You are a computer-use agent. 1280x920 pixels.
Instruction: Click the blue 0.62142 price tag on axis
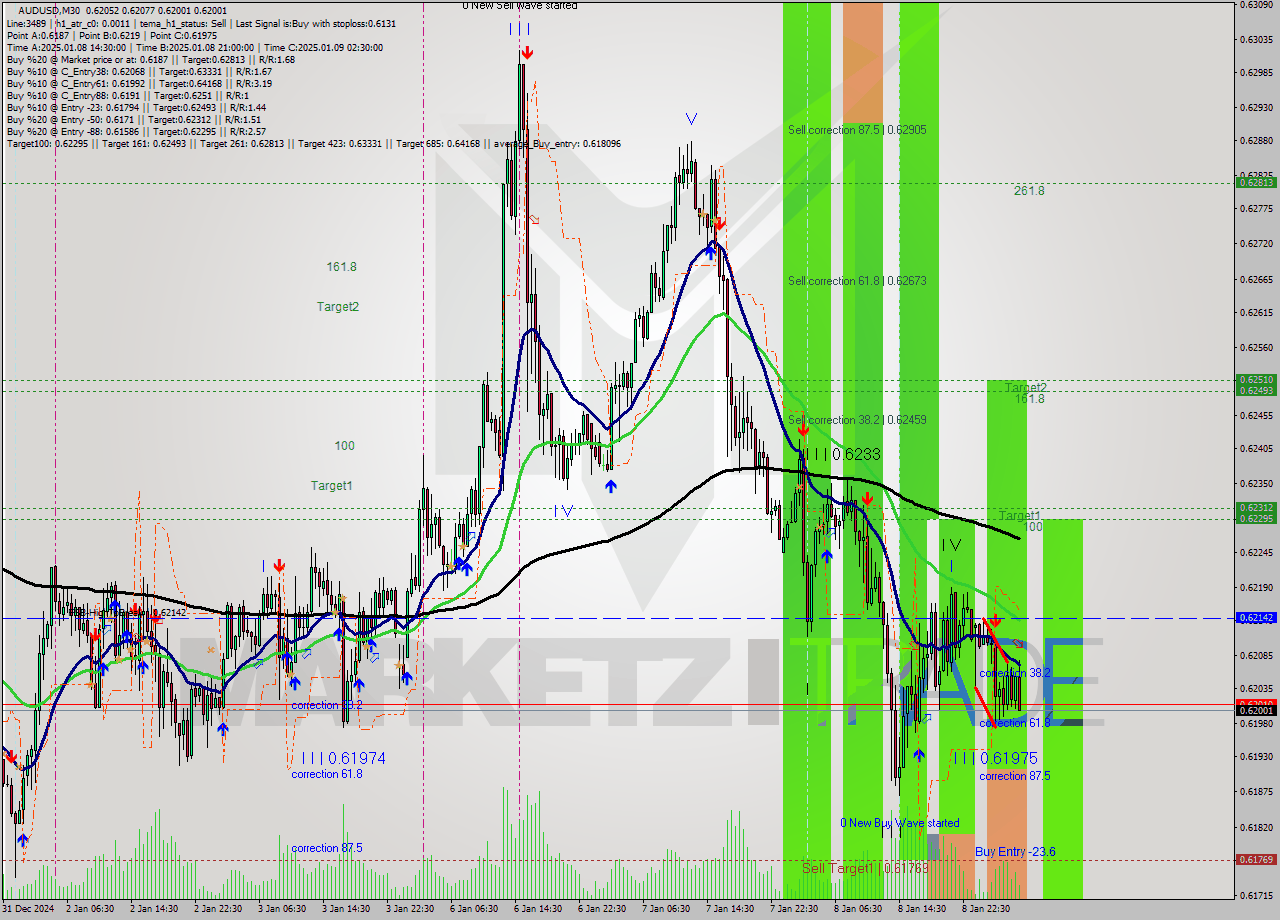click(1256, 618)
